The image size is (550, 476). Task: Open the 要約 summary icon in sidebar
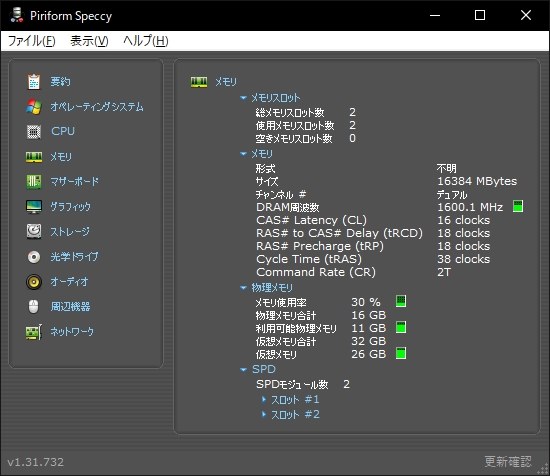(x=34, y=82)
